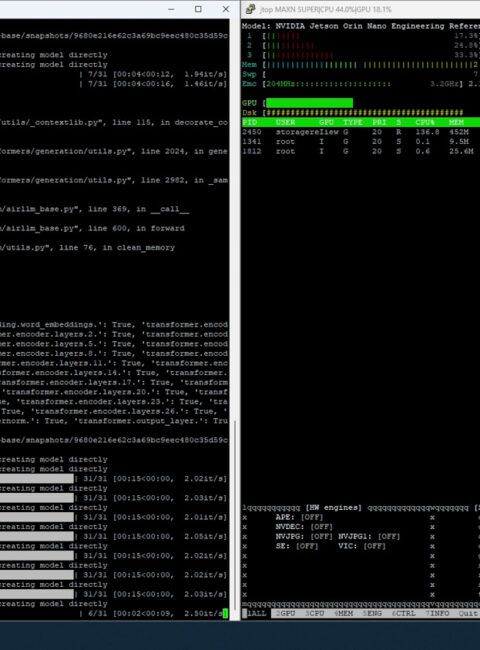Open the 5ENG page in jtop
The width and height of the screenshot is (480, 650).
372,613
